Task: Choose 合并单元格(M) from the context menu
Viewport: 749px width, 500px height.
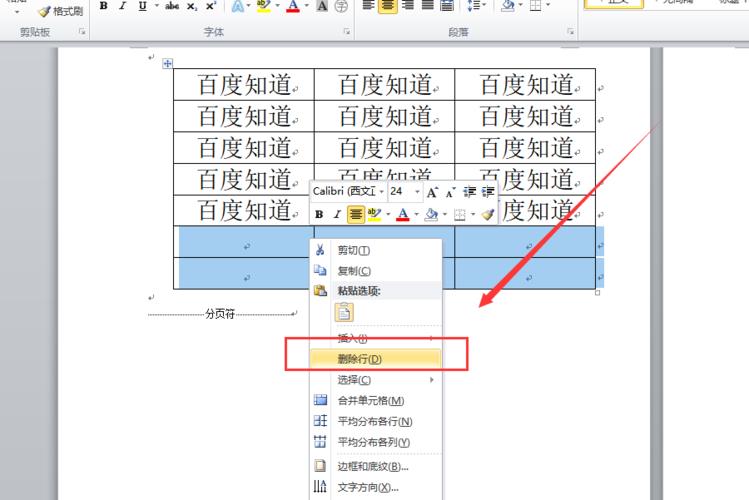Action: 375,401
